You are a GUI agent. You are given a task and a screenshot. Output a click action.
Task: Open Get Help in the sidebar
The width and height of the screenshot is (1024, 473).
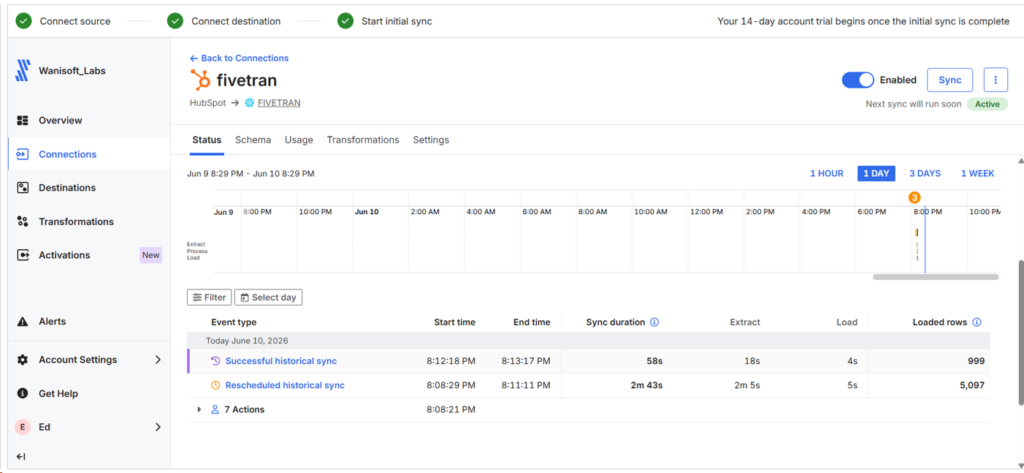58,393
